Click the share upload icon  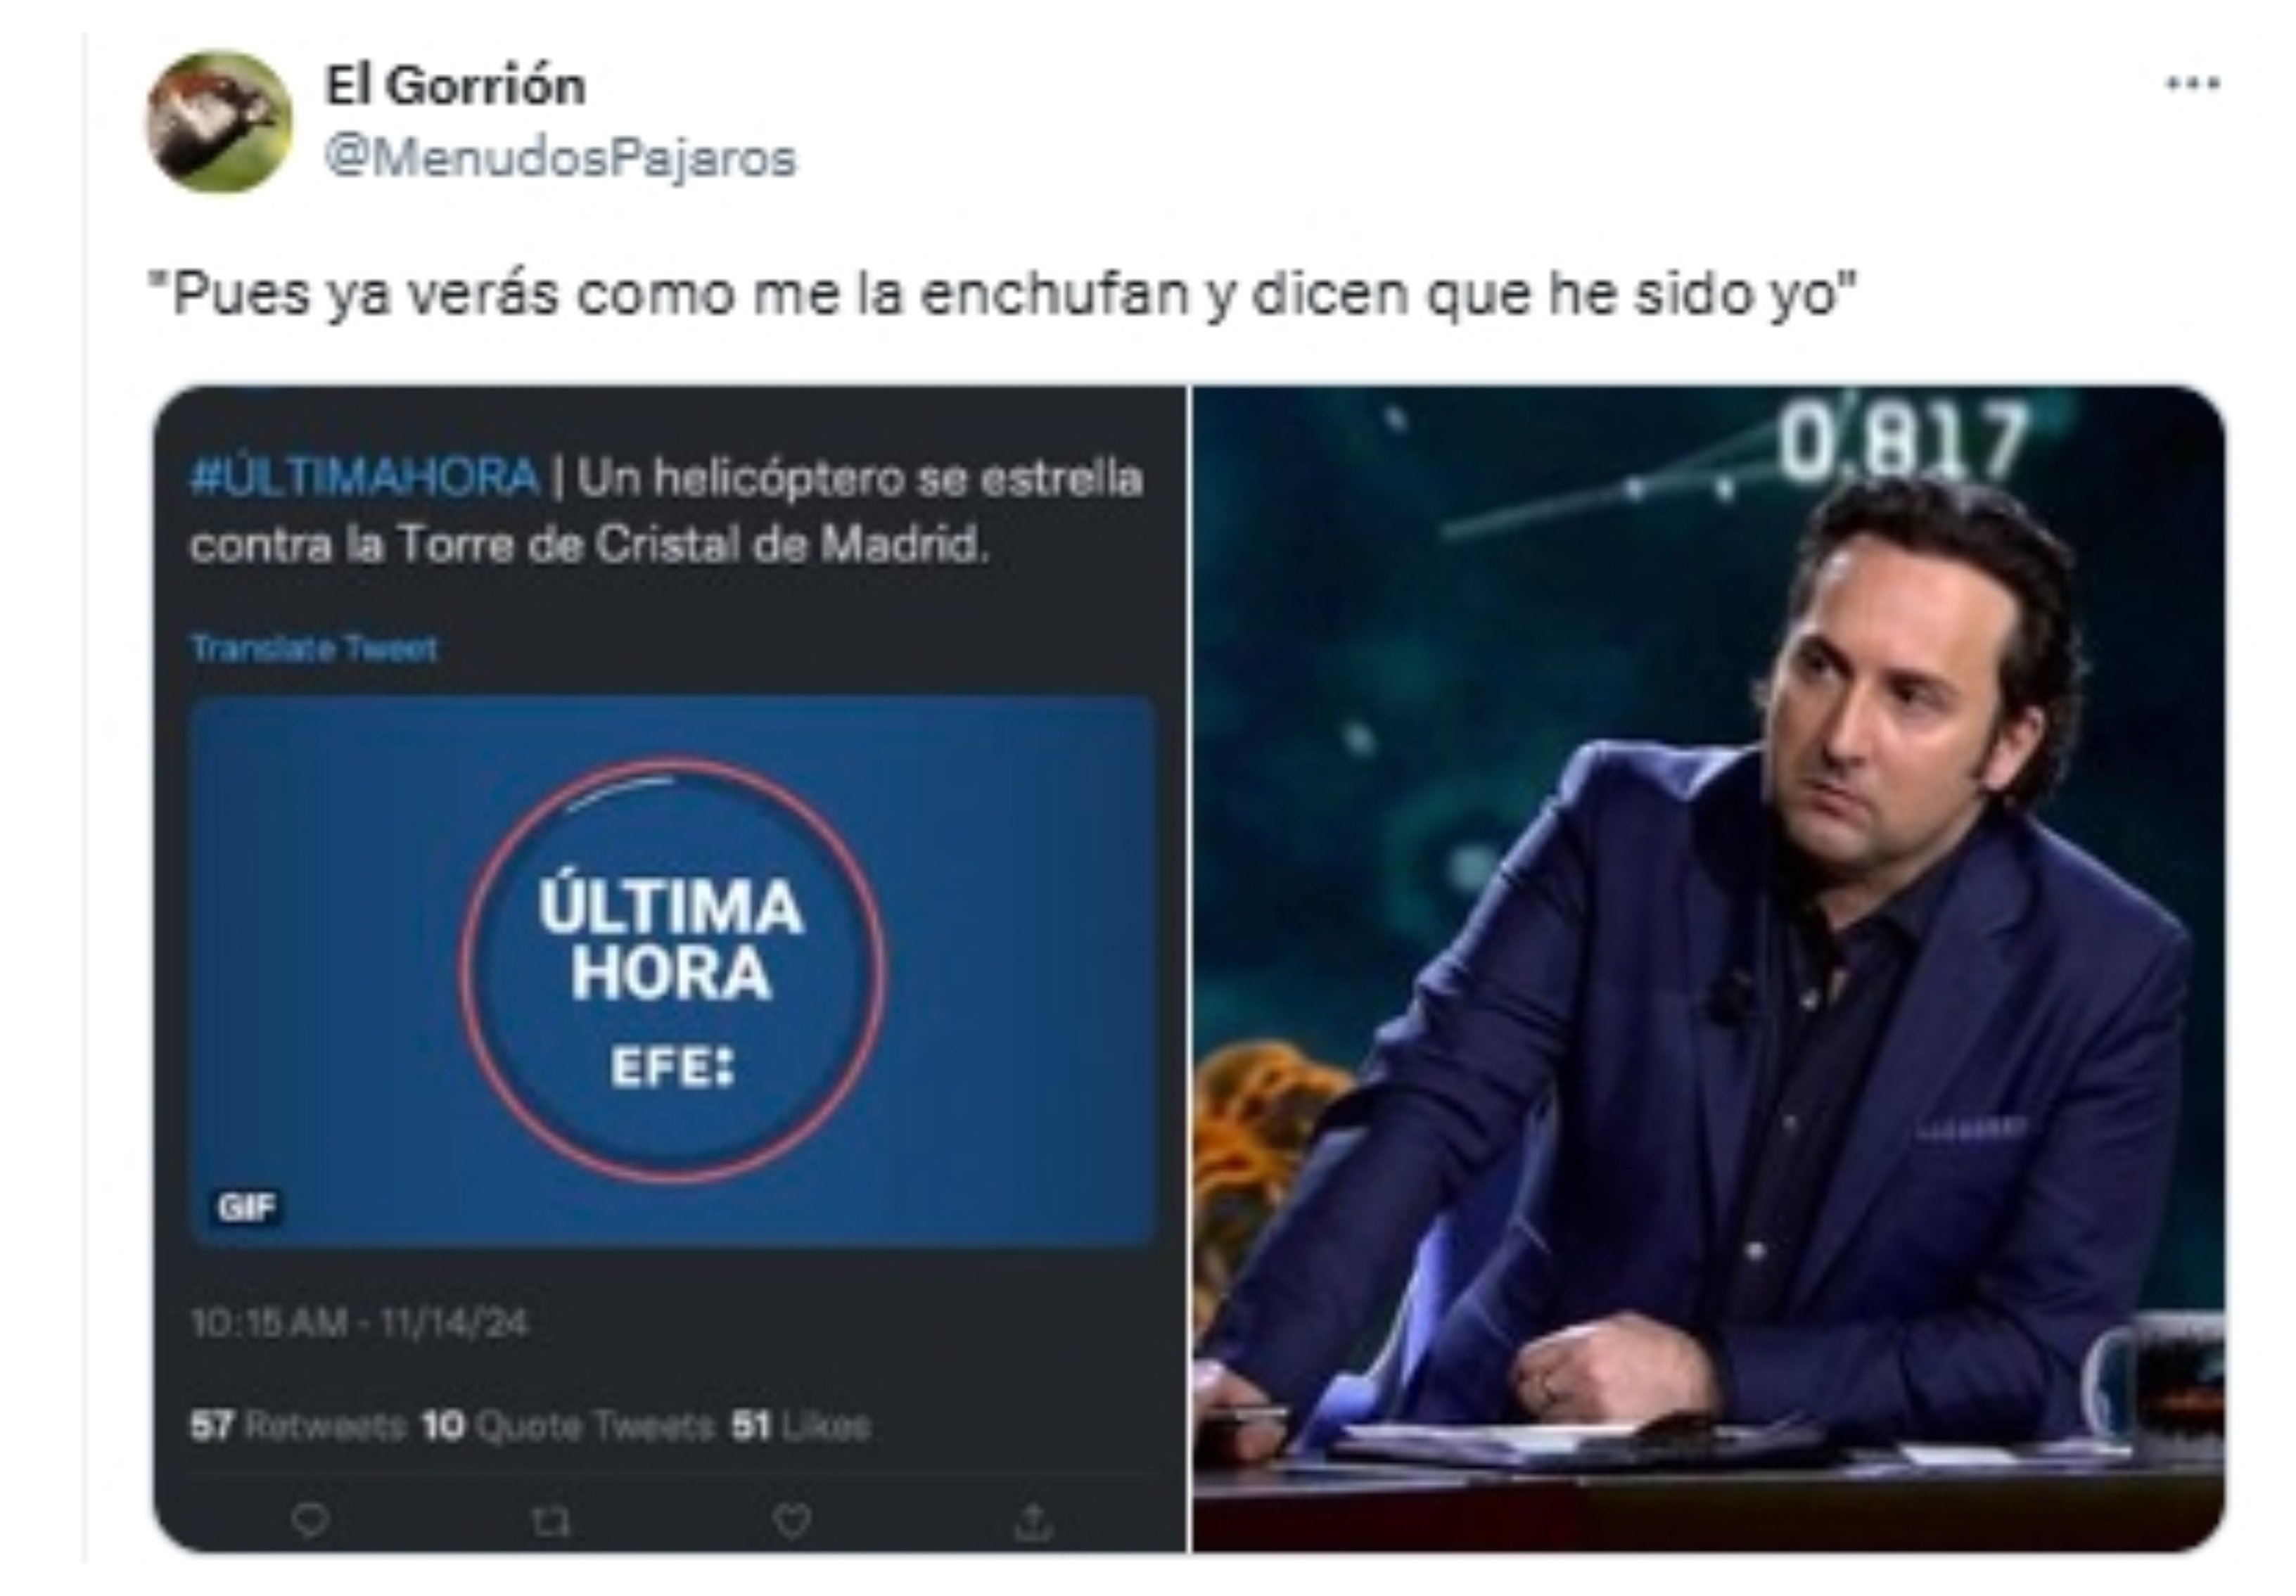[1033, 1521]
